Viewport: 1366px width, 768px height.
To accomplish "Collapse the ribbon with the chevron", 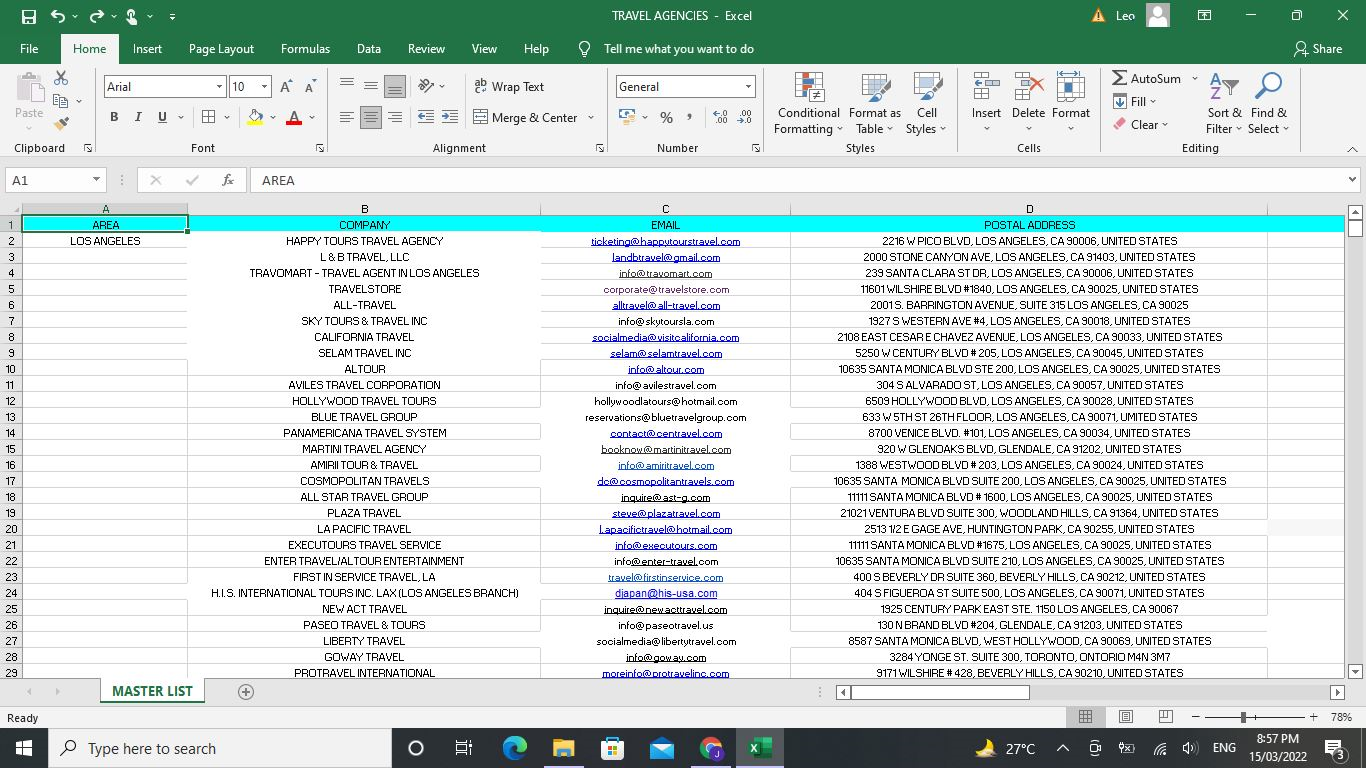I will 1352,149.
